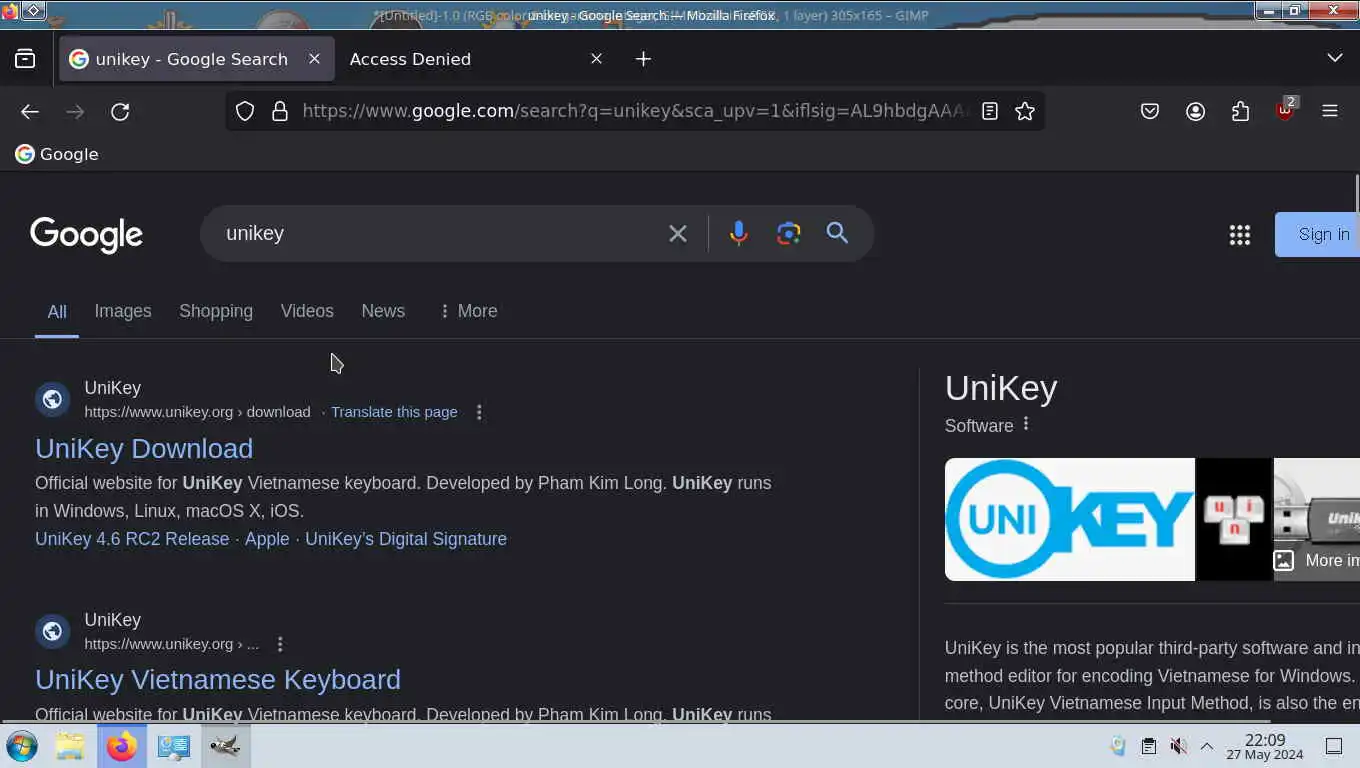Expand the More search filters menu
The width and height of the screenshot is (1360, 768).
[468, 311]
